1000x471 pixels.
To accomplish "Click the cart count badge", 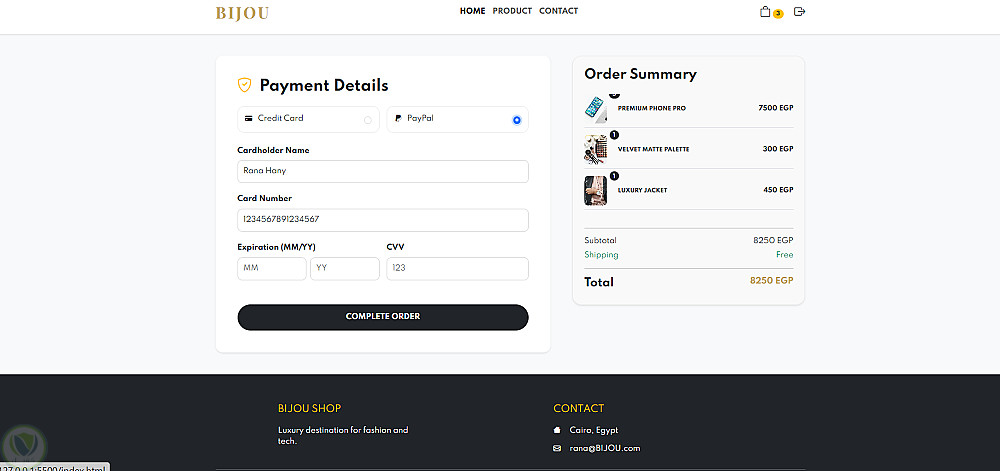I will tap(778, 14).
